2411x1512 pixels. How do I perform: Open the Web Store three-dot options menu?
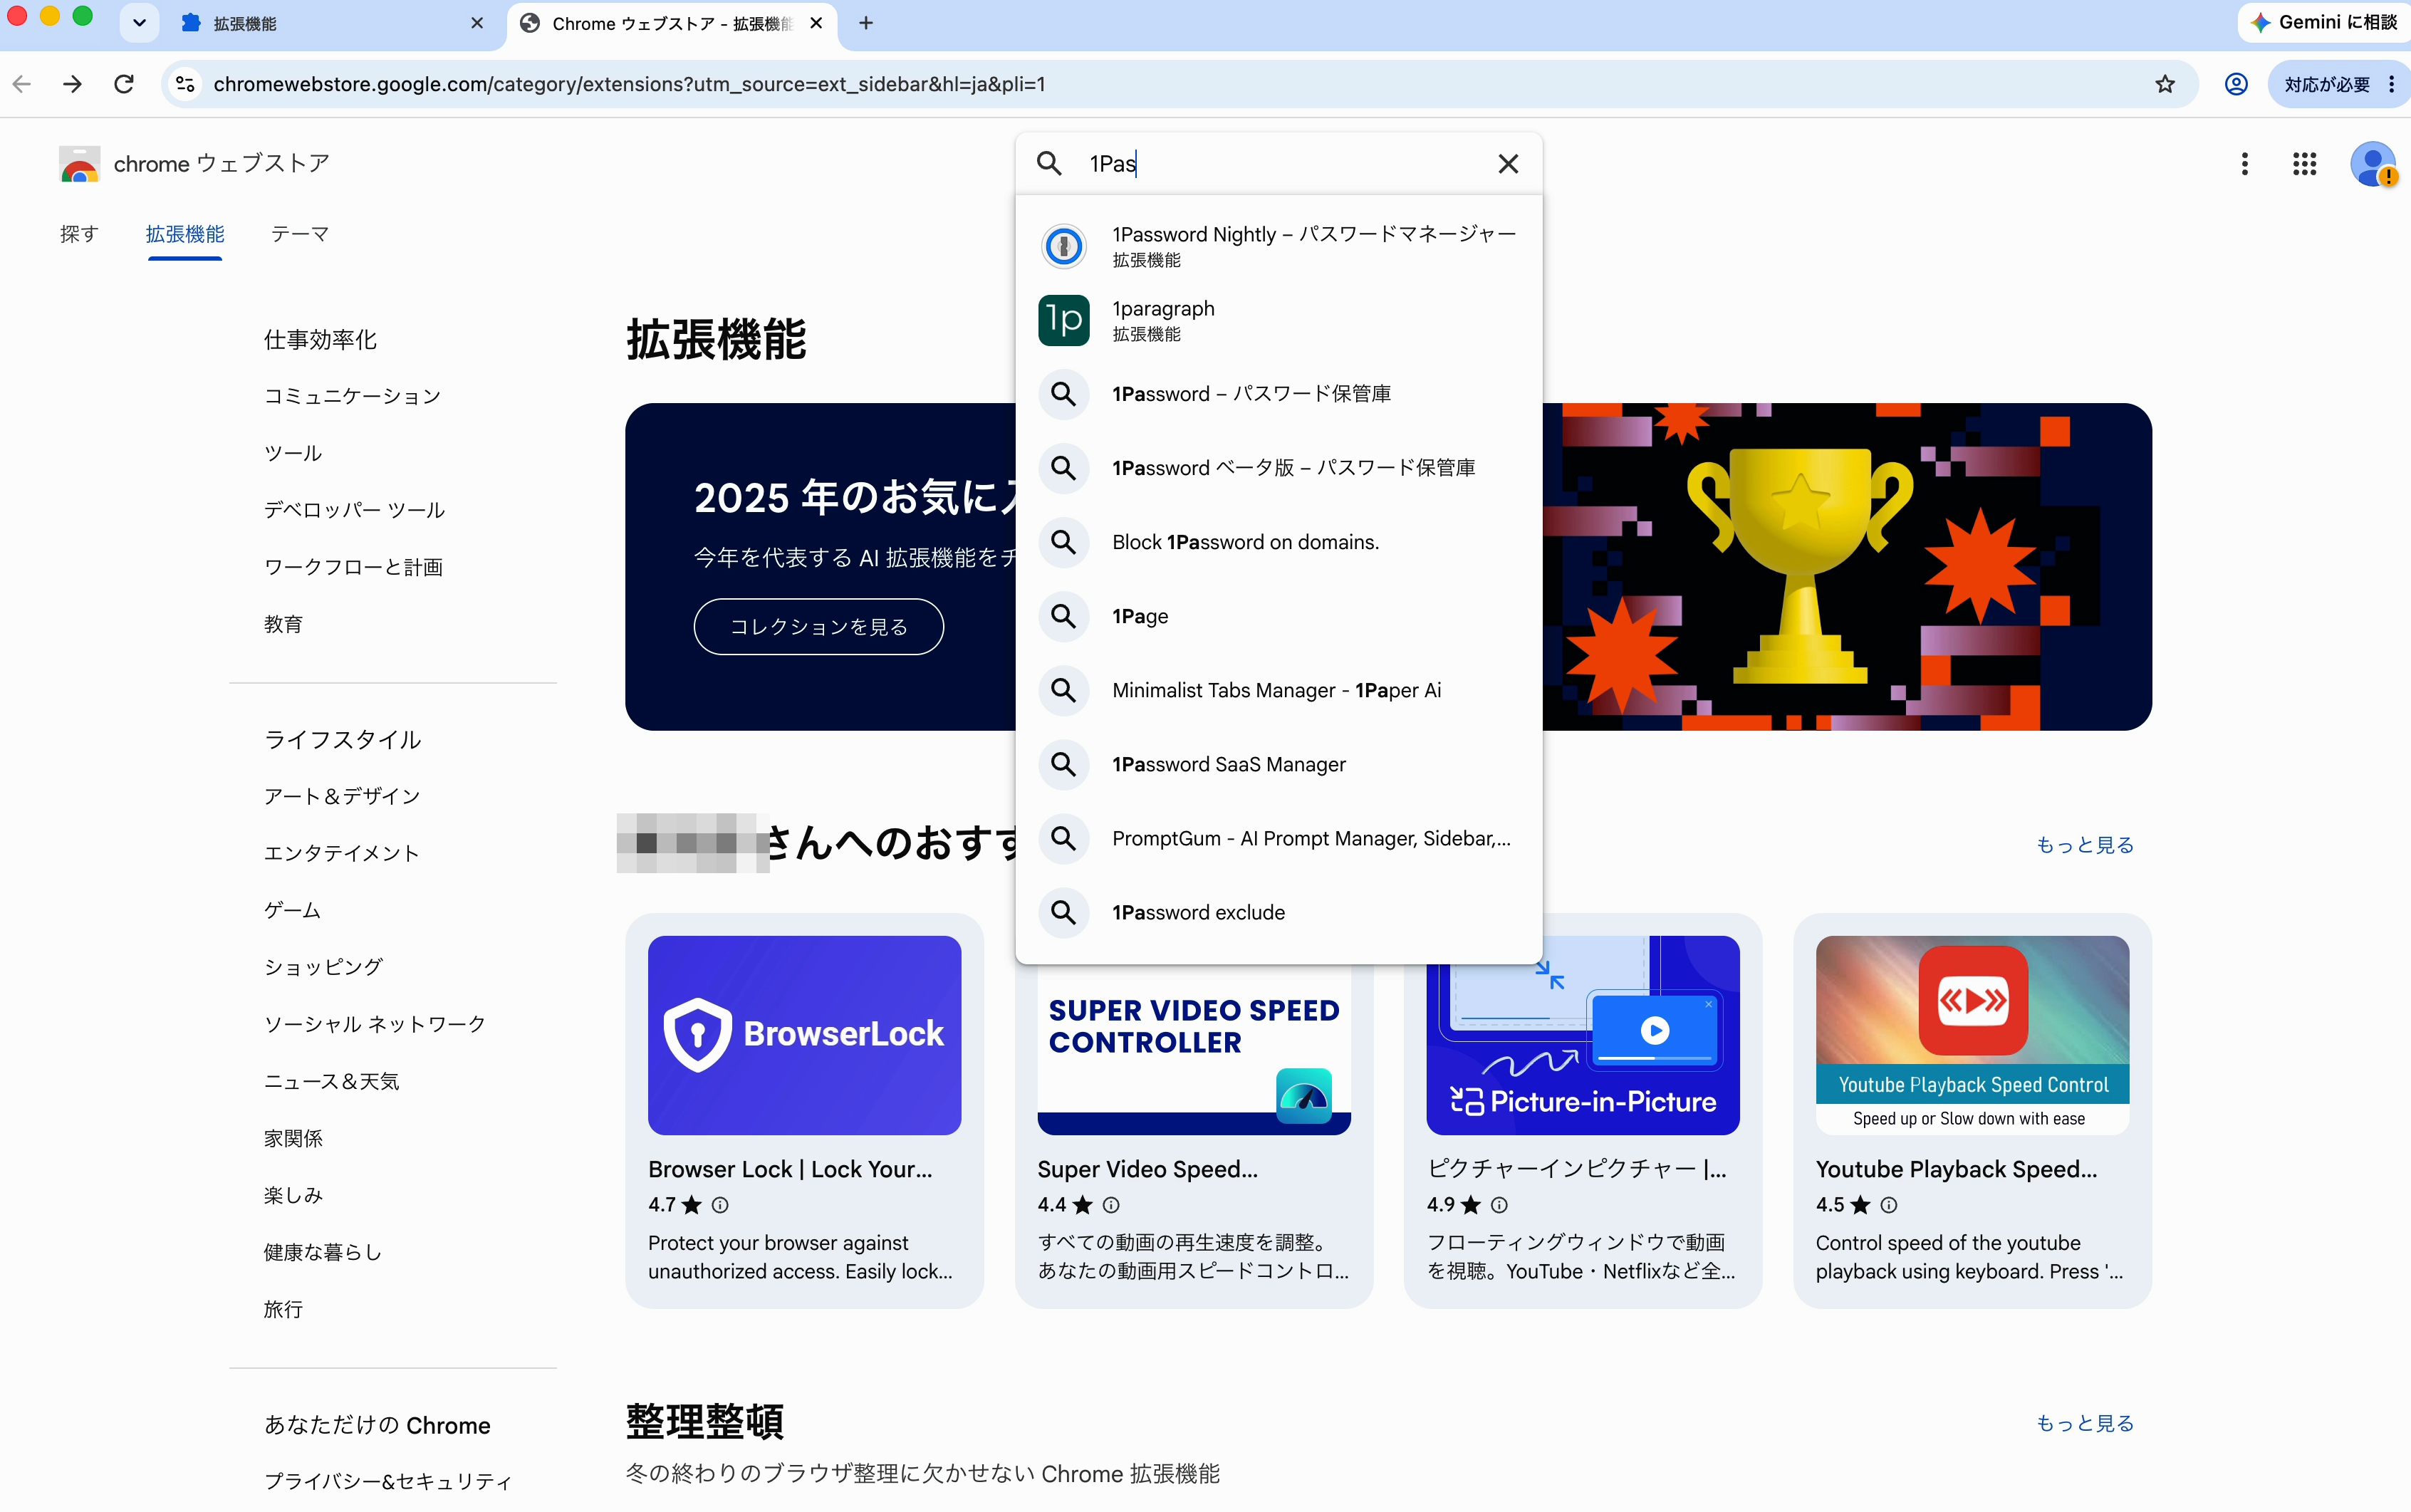(x=2245, y=164)
